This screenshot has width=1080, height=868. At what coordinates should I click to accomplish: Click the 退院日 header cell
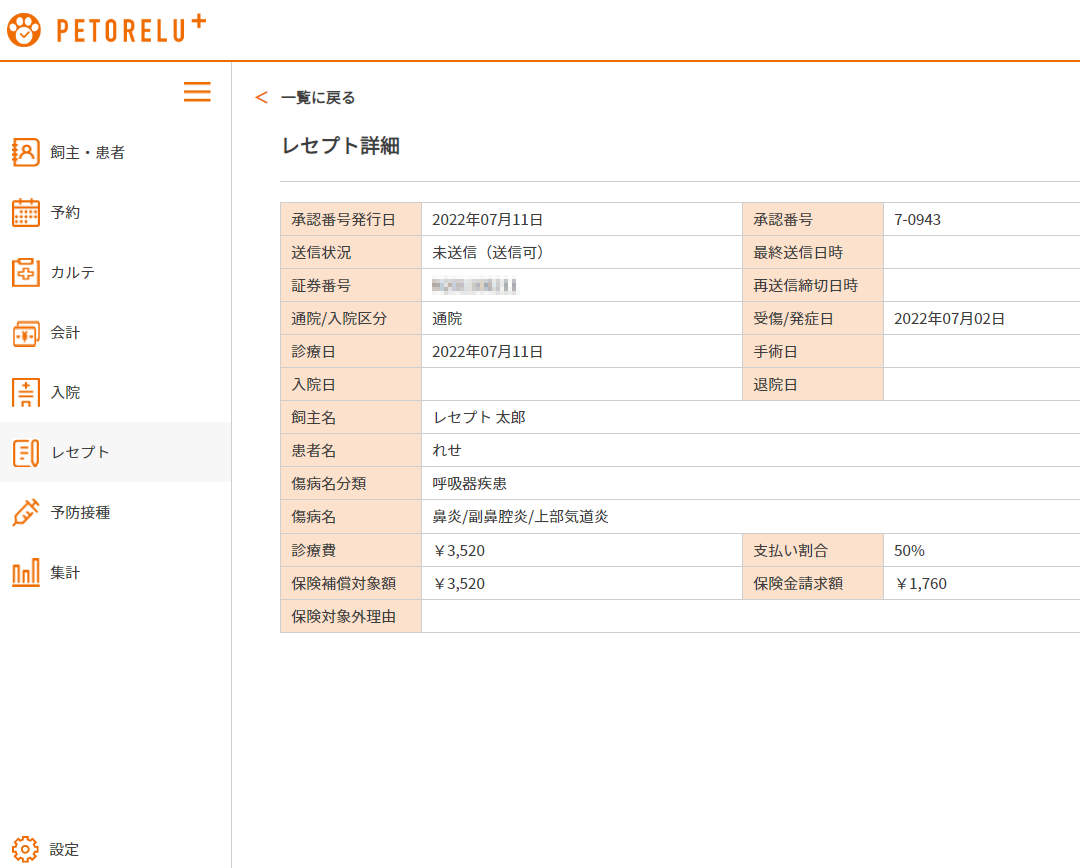tap(813, 385)
